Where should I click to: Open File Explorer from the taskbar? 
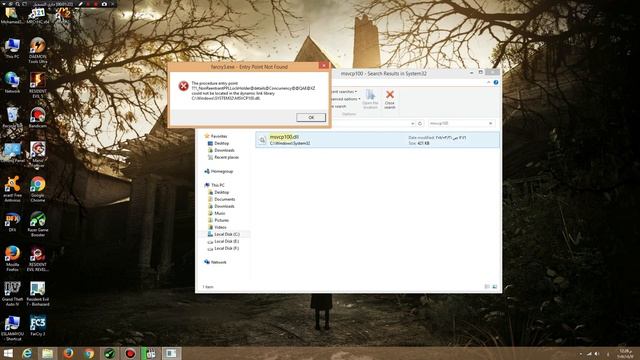click(x=47, y=353)
